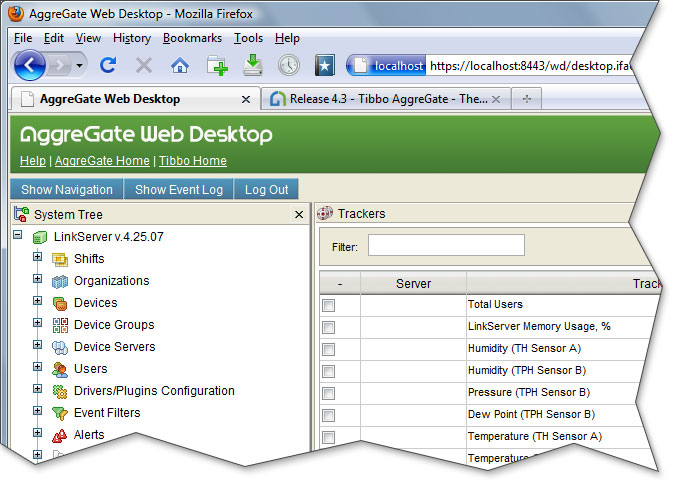Check the LinkServer Memory Usage checkbox

click(328, 327)
